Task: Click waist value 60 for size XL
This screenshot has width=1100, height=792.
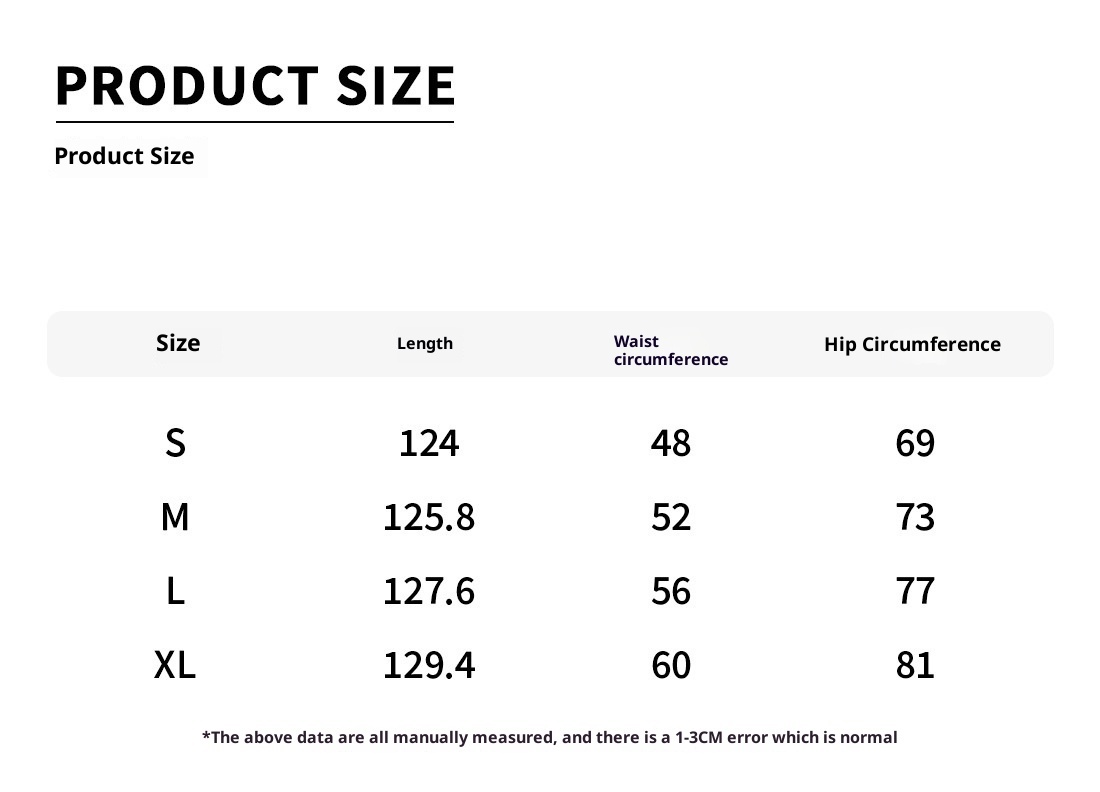Action: tap(670, 665)
